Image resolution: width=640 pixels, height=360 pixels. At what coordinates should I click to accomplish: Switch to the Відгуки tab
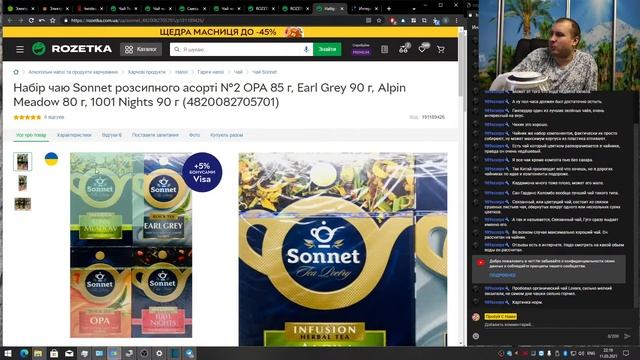pyautogui.click(x=112, y=135)
